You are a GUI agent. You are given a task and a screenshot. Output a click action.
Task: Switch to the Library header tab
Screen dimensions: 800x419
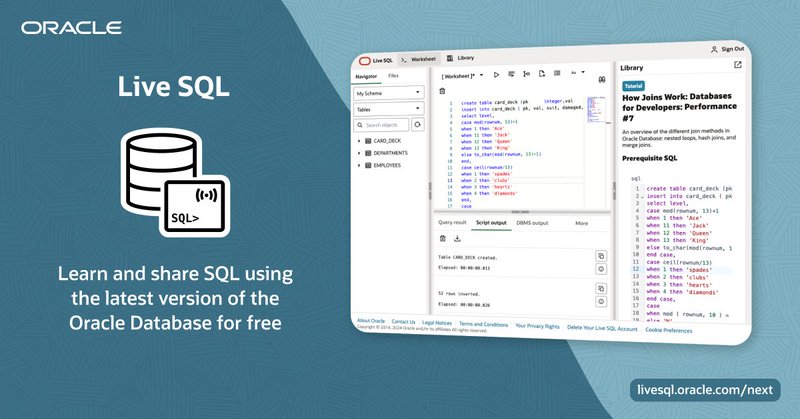point(460,58)
